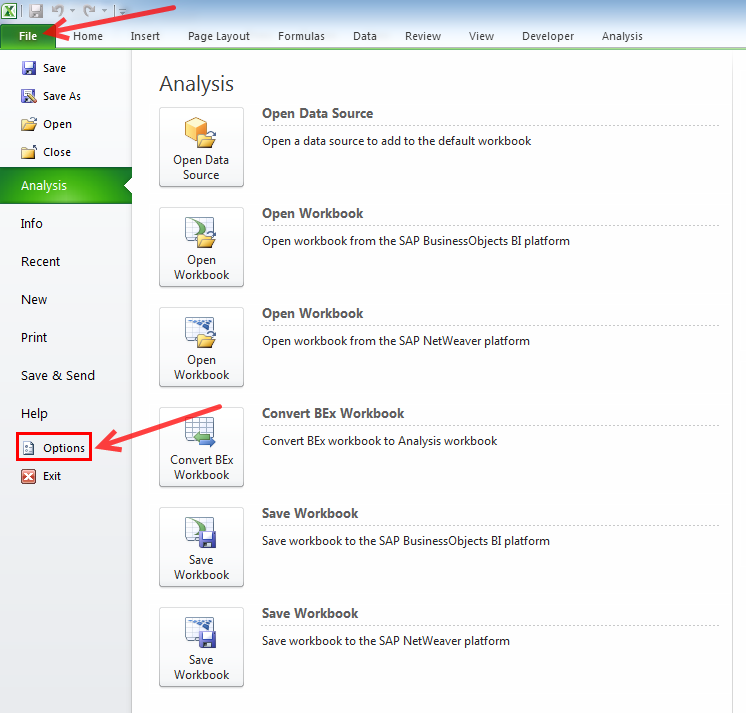Switch to the Developer ribbon tab

(x=548, y=36)
